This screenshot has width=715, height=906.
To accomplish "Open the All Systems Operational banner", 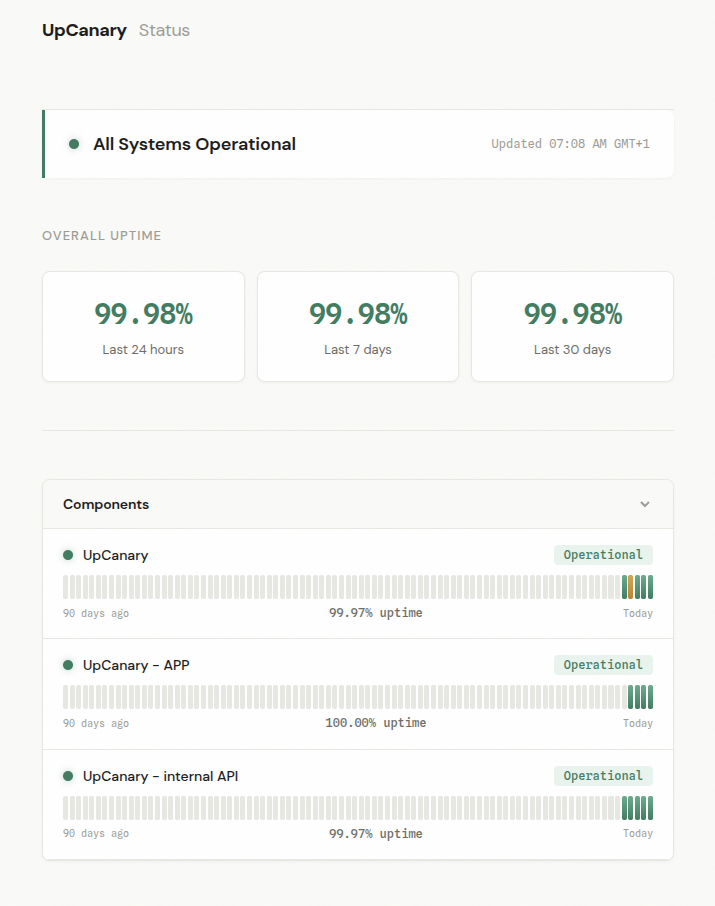I will pos(194,144).
